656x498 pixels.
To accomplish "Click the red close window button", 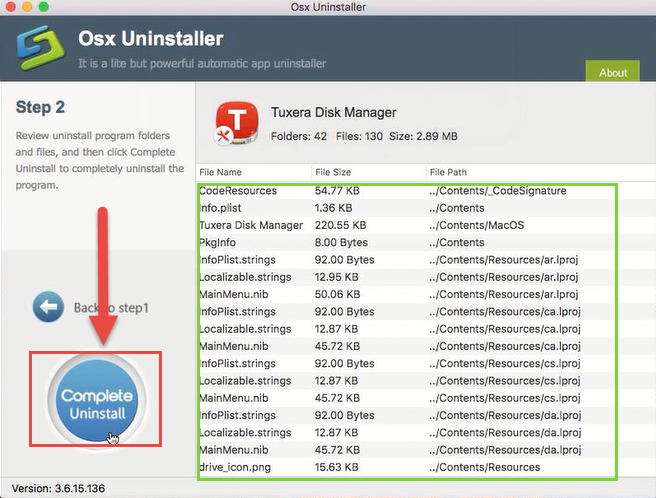I will pyautogui.click(x=12, y=9).
